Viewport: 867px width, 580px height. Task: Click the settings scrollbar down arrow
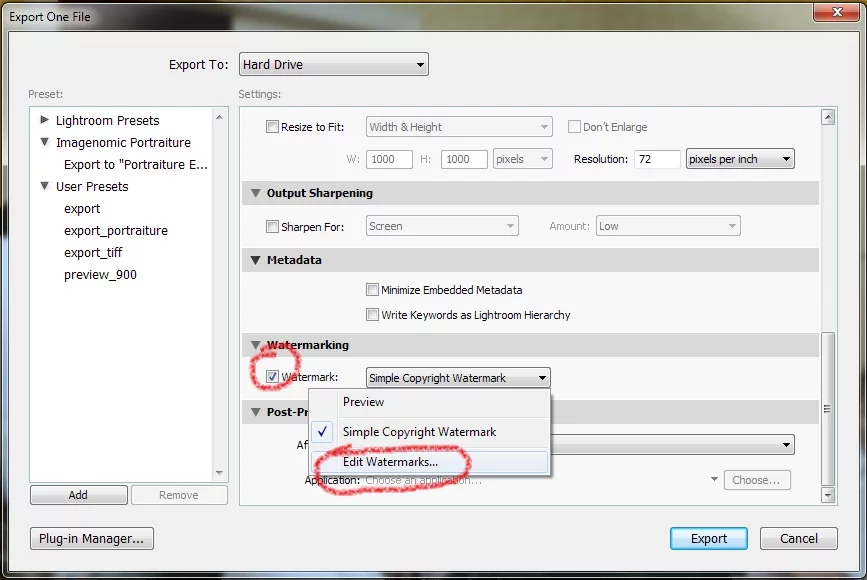click(x=828, y=495)
